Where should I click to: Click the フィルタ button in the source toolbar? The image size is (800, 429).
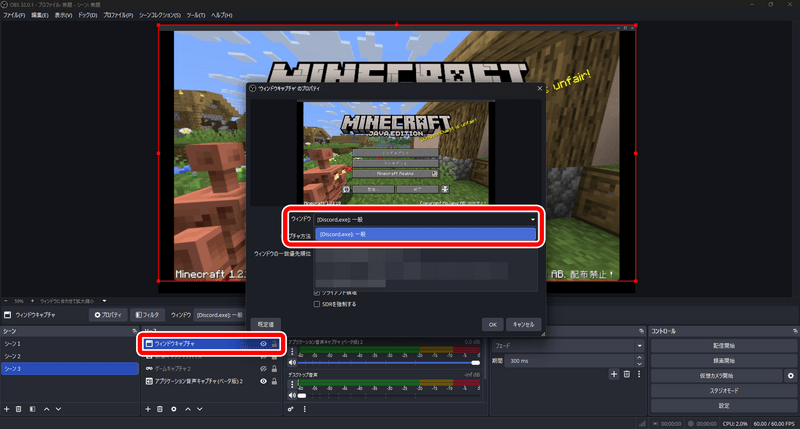[147, 315]
